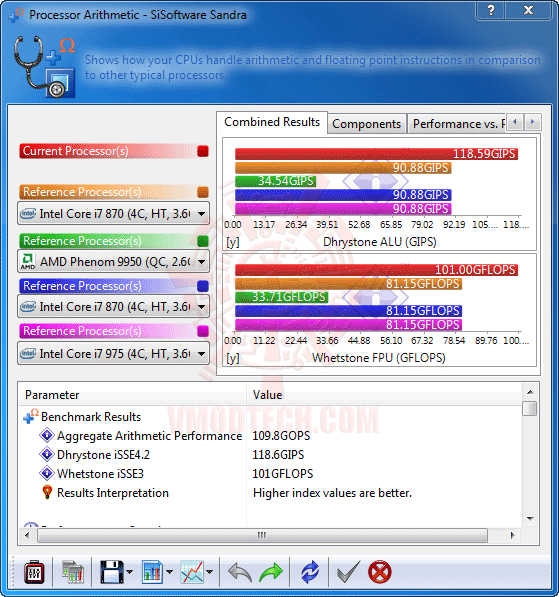Click the 101.00GFLOPS red bar
Image resolution: width=559 pixels, height=597 pixels.
tap(376, 270)
